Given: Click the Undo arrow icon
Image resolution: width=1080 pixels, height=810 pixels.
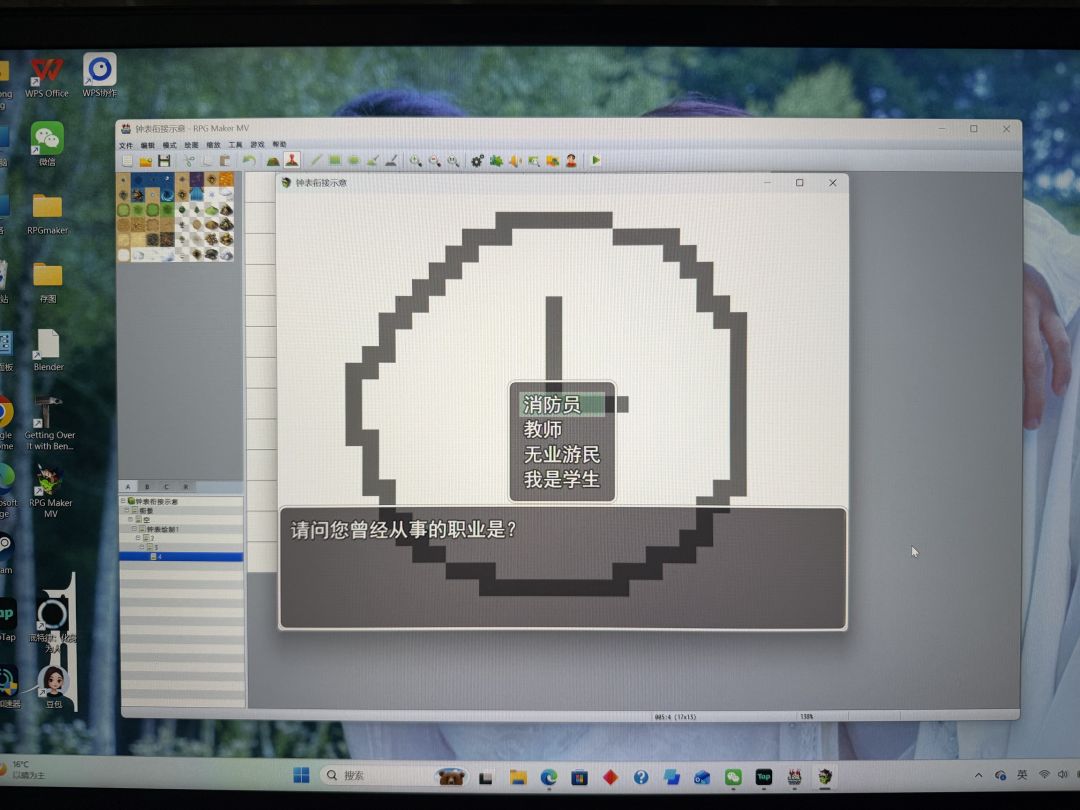Looking at the screenshot, I should point(249,160).
